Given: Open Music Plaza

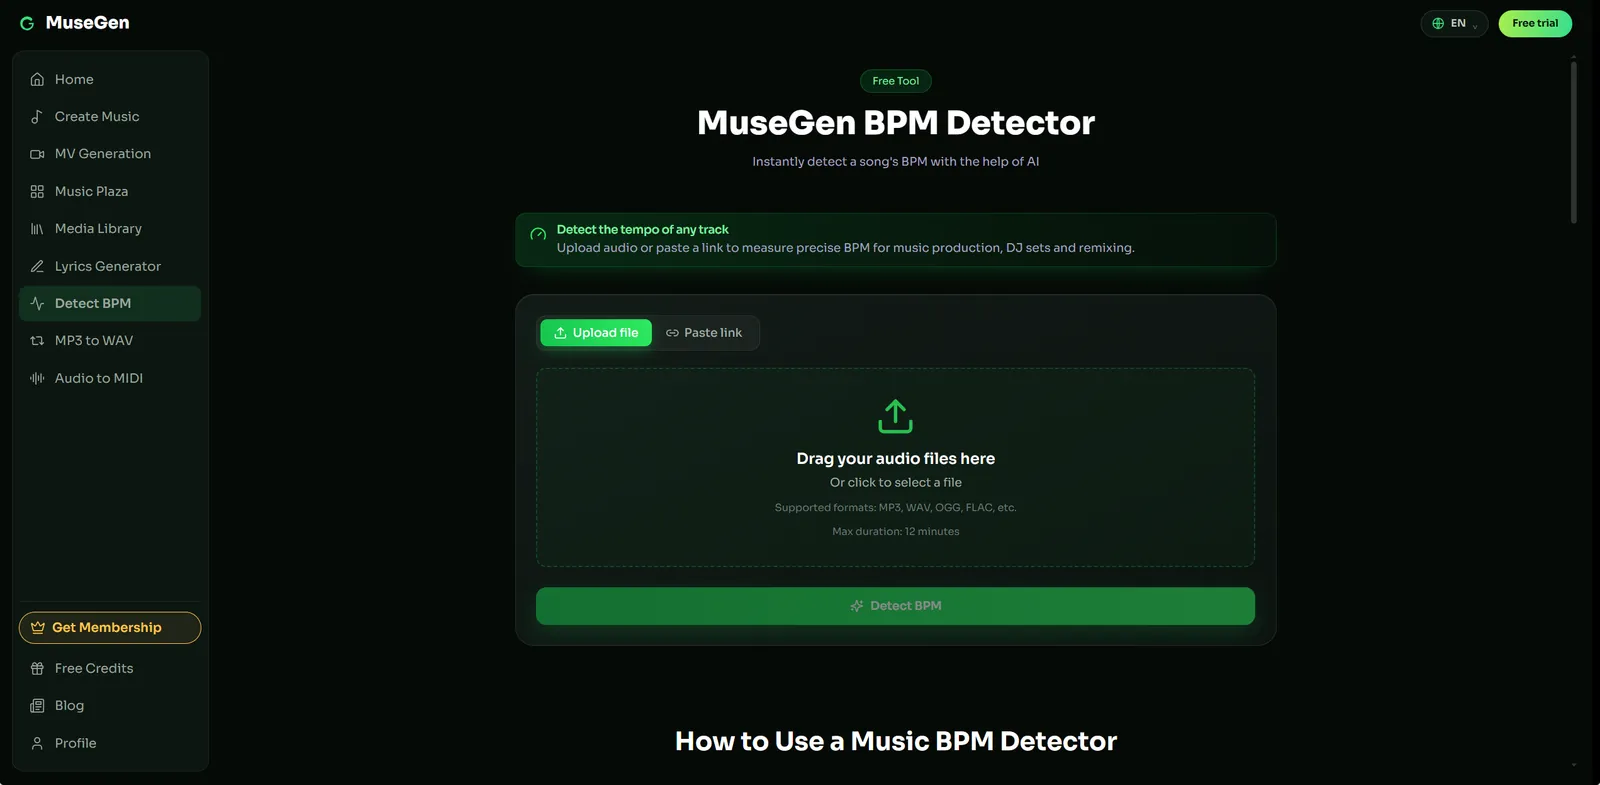Looking at the screenshot, I should pos(110,191).
